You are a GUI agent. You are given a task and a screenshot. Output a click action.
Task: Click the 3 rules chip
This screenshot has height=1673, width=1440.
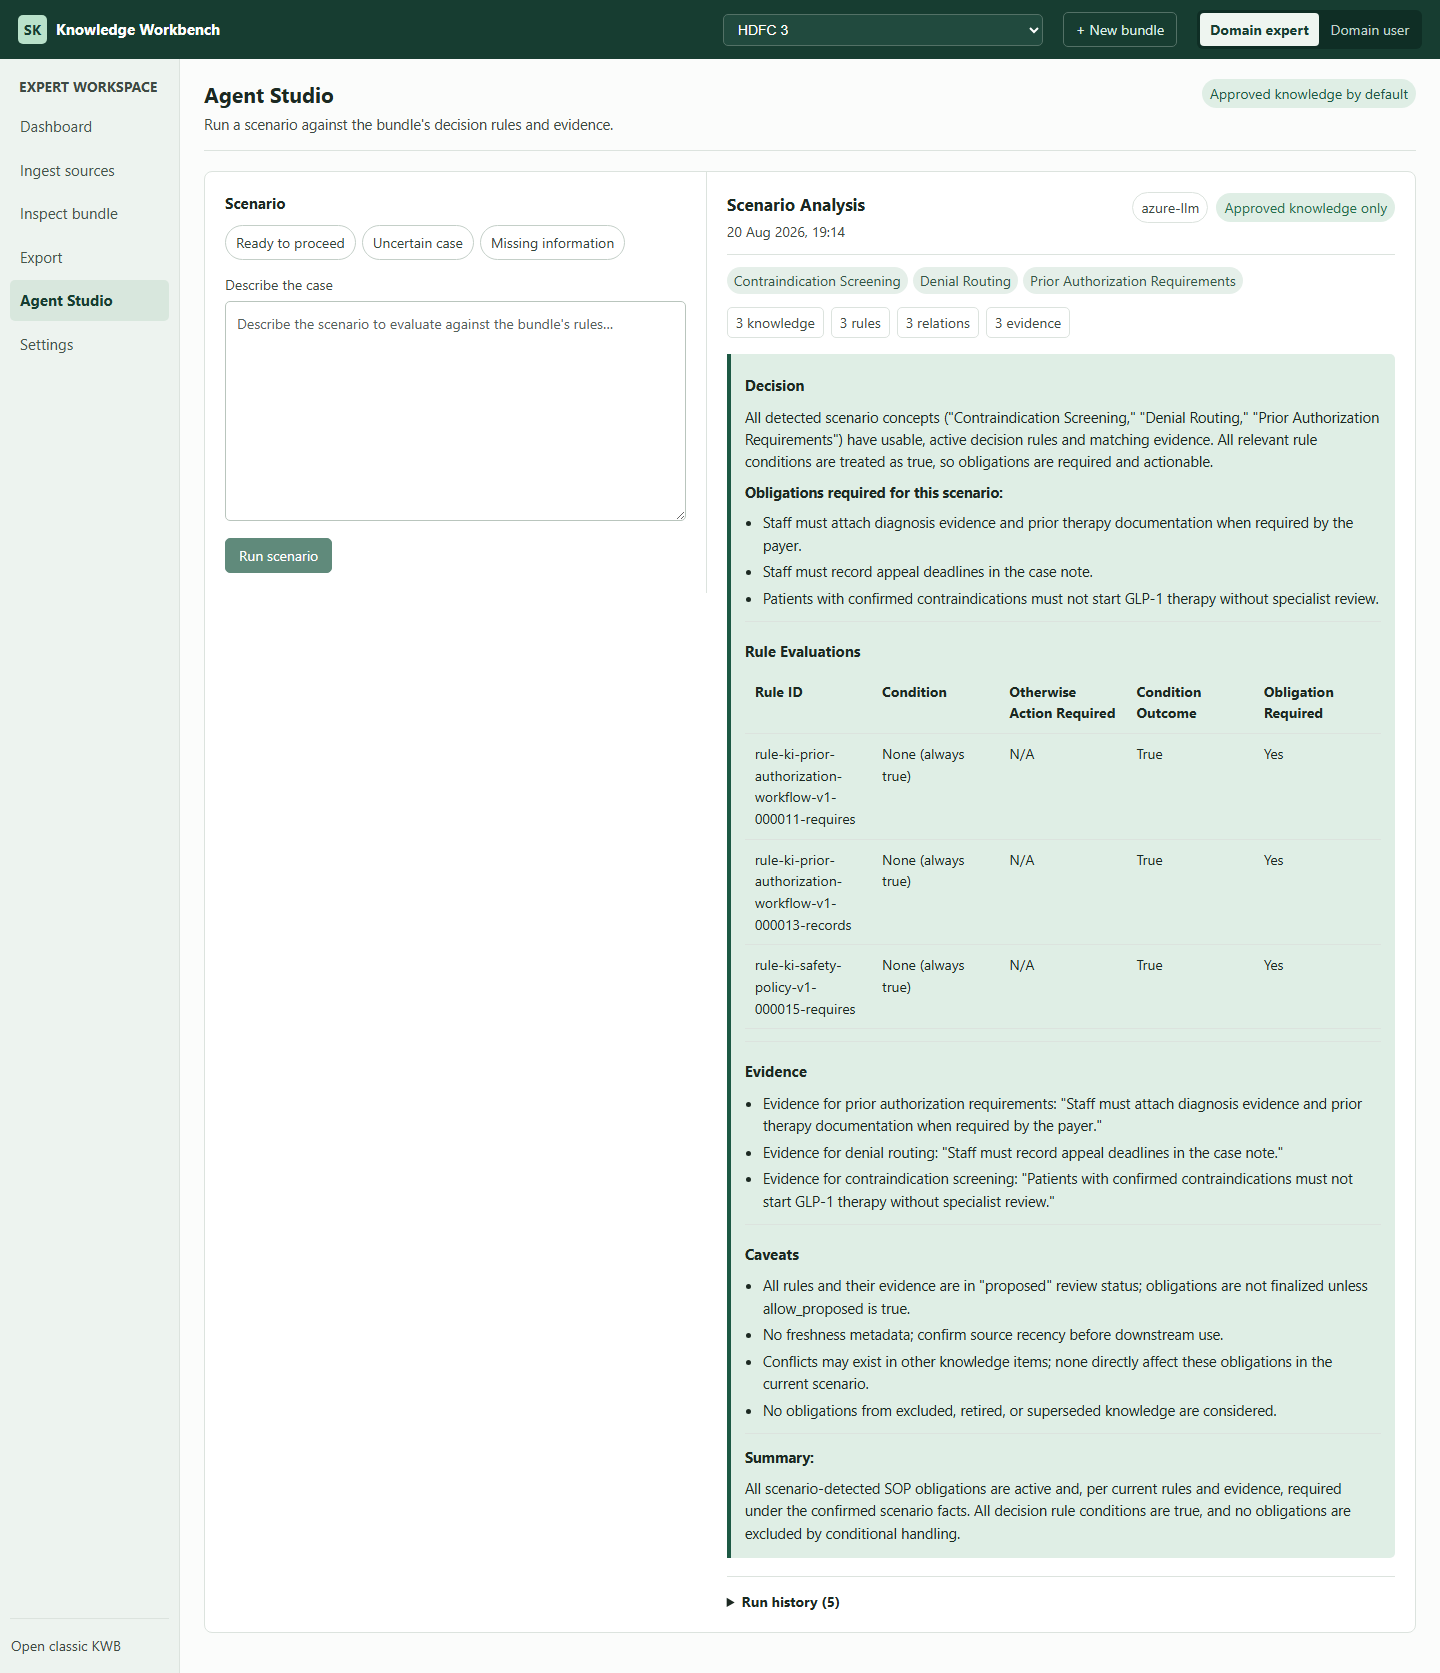pyautogui.click(x=860, y=323)
